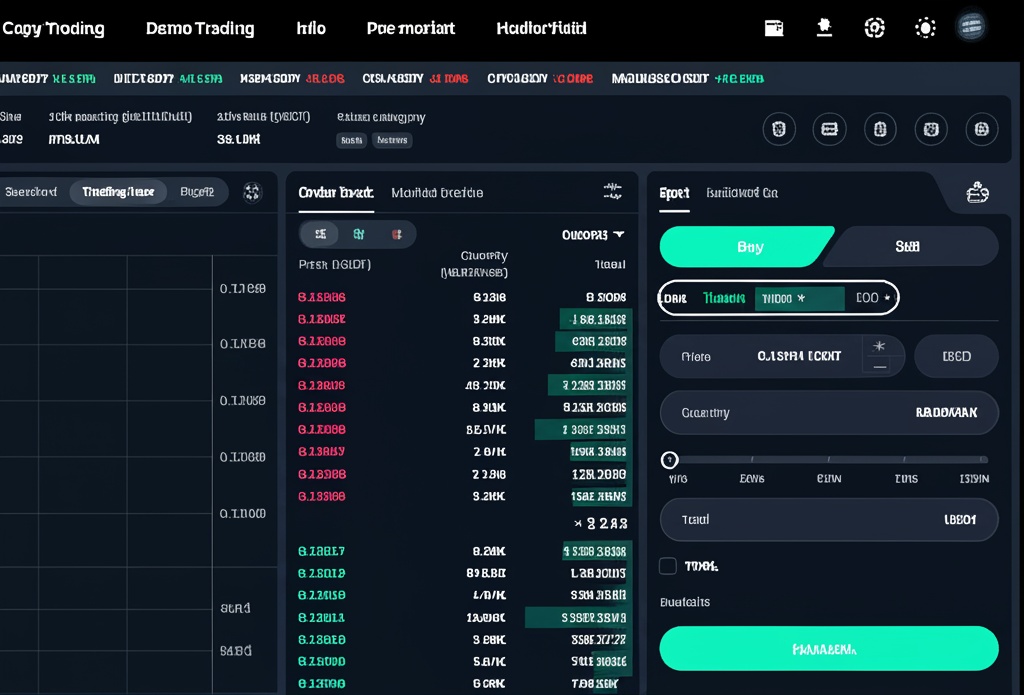Screen dimensions: 1024x695
Task: Click the shield-shaped circular icon in pair info bar
Action: pos(778,129)
